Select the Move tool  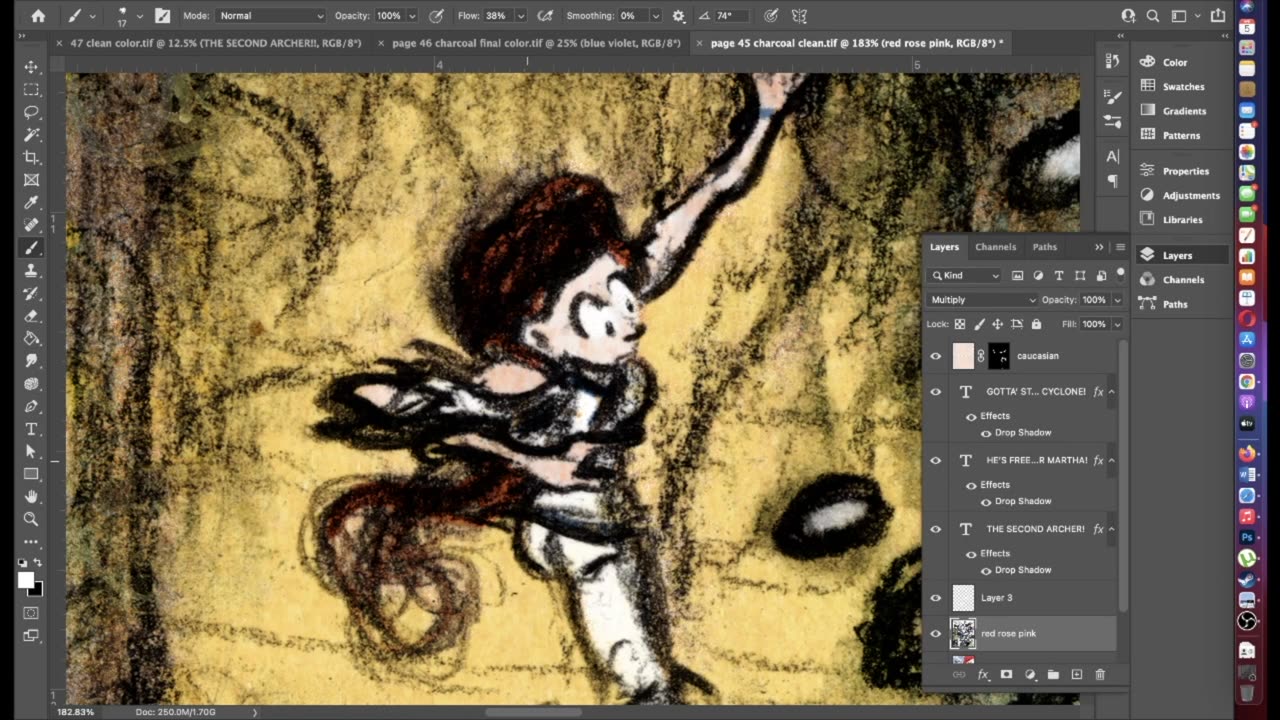(31, 67)
